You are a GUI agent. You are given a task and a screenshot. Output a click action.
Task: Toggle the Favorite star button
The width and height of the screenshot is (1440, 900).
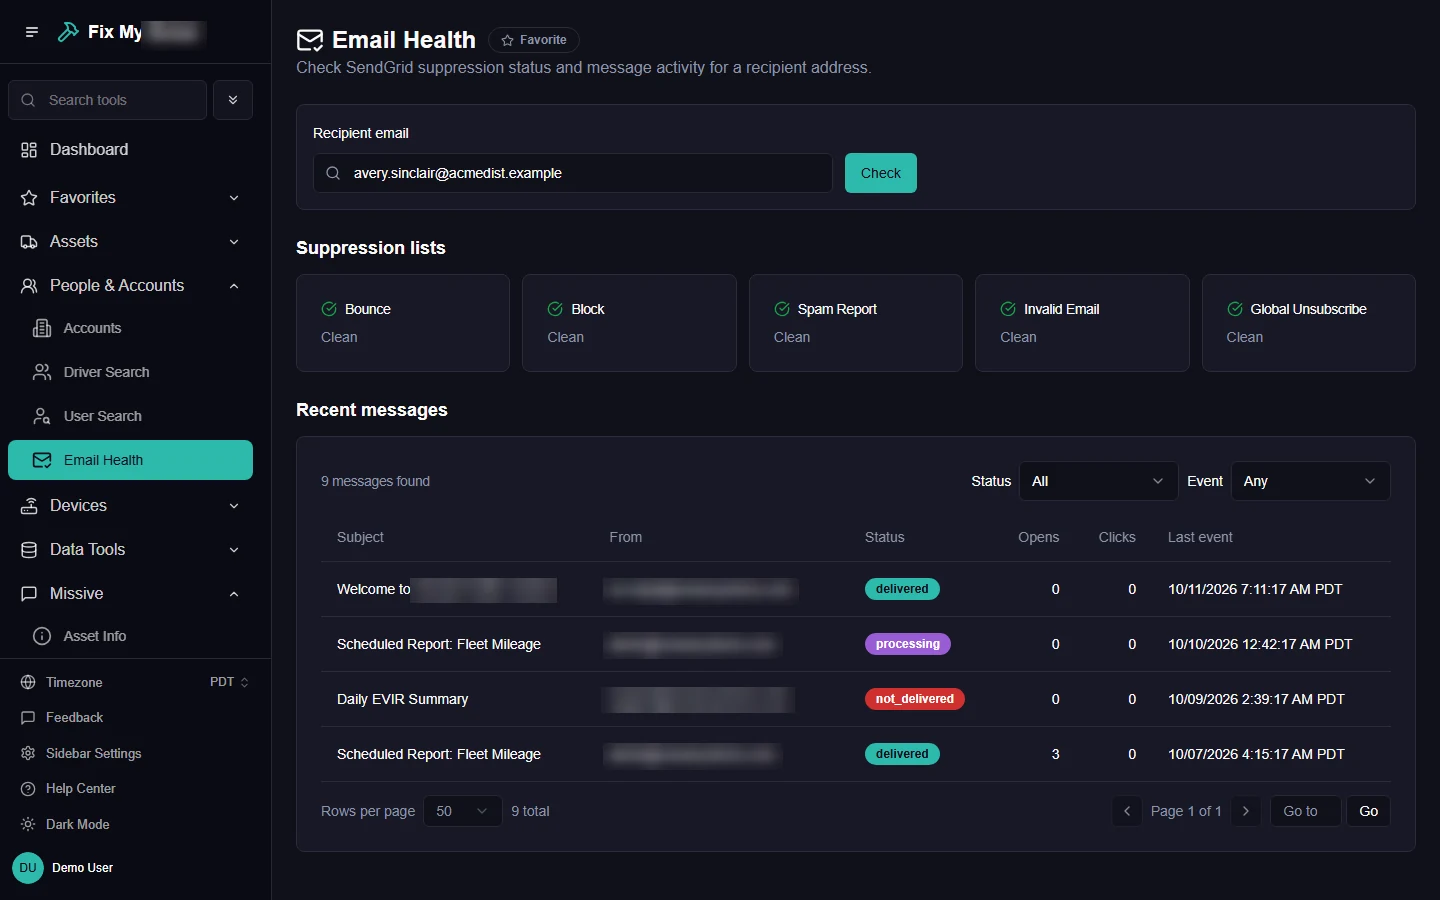534,40
